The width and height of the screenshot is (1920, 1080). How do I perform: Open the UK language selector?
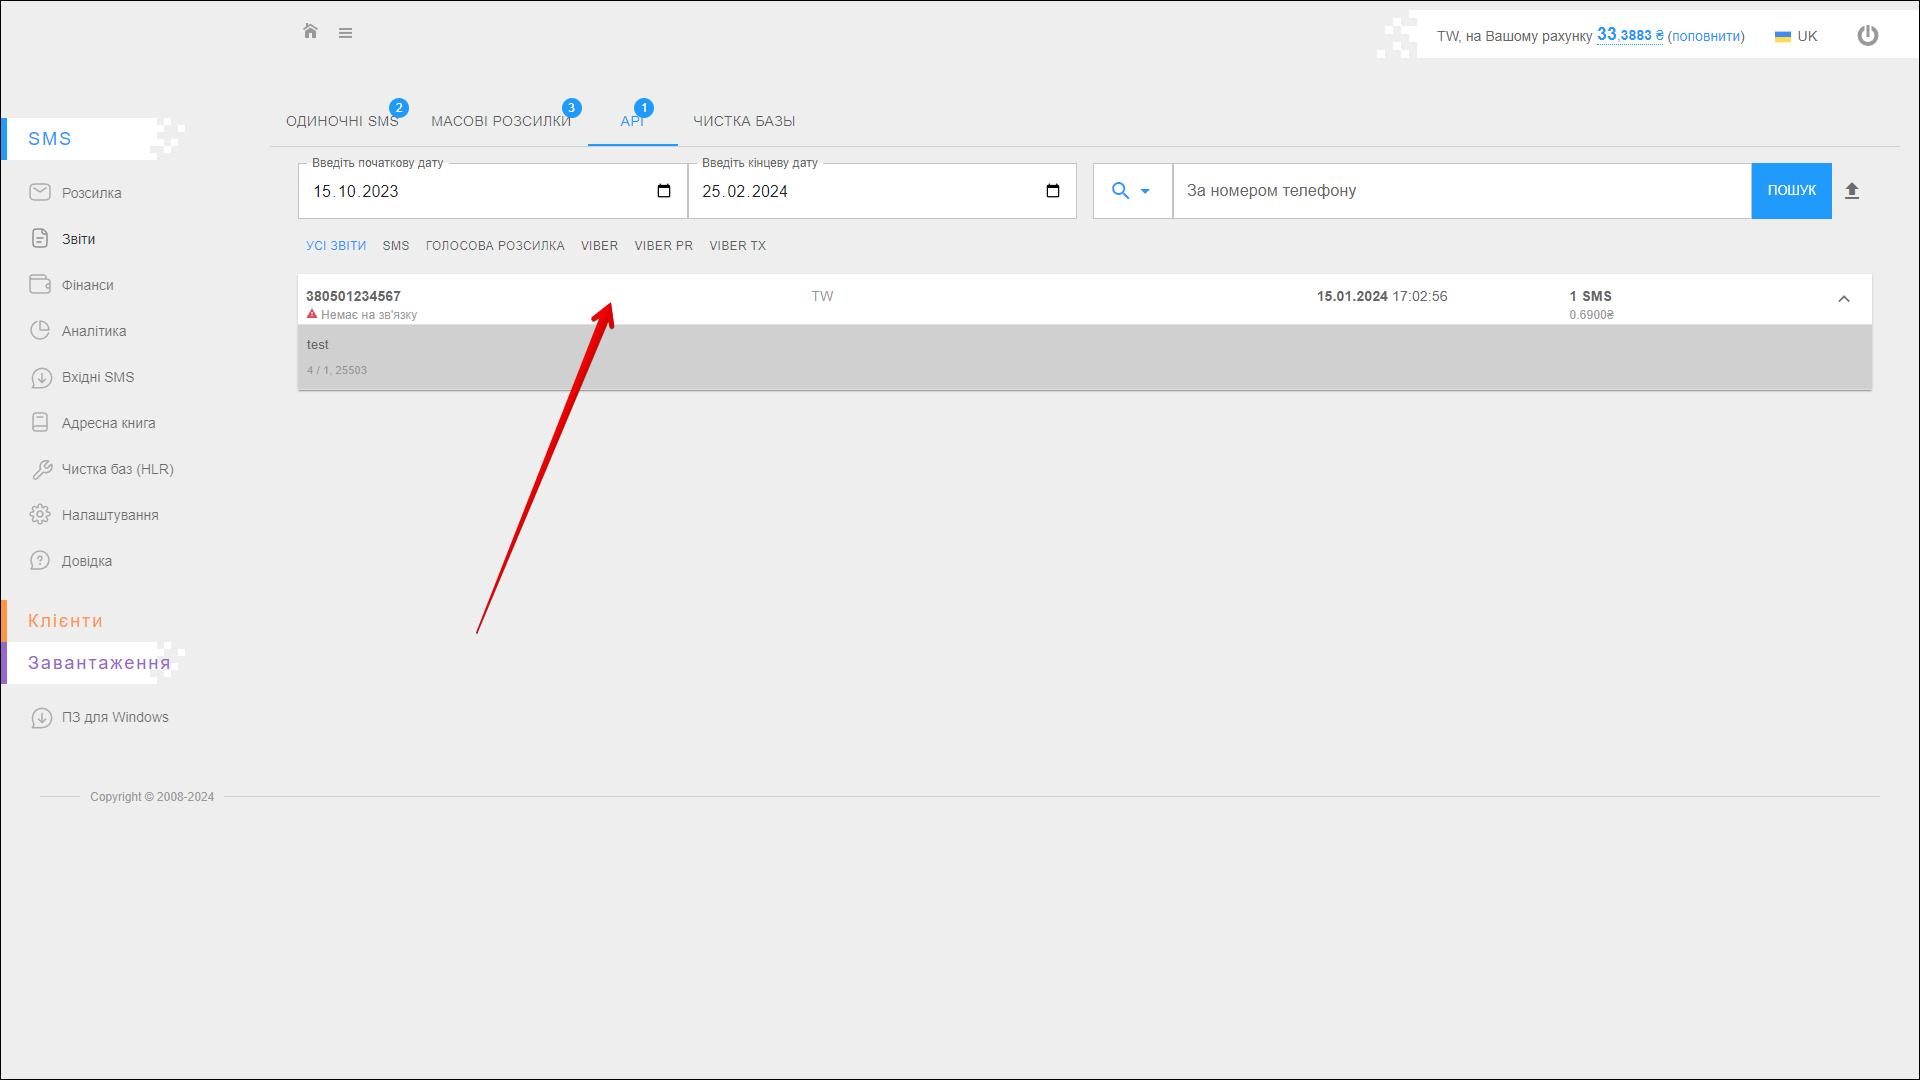[1796, 36]
